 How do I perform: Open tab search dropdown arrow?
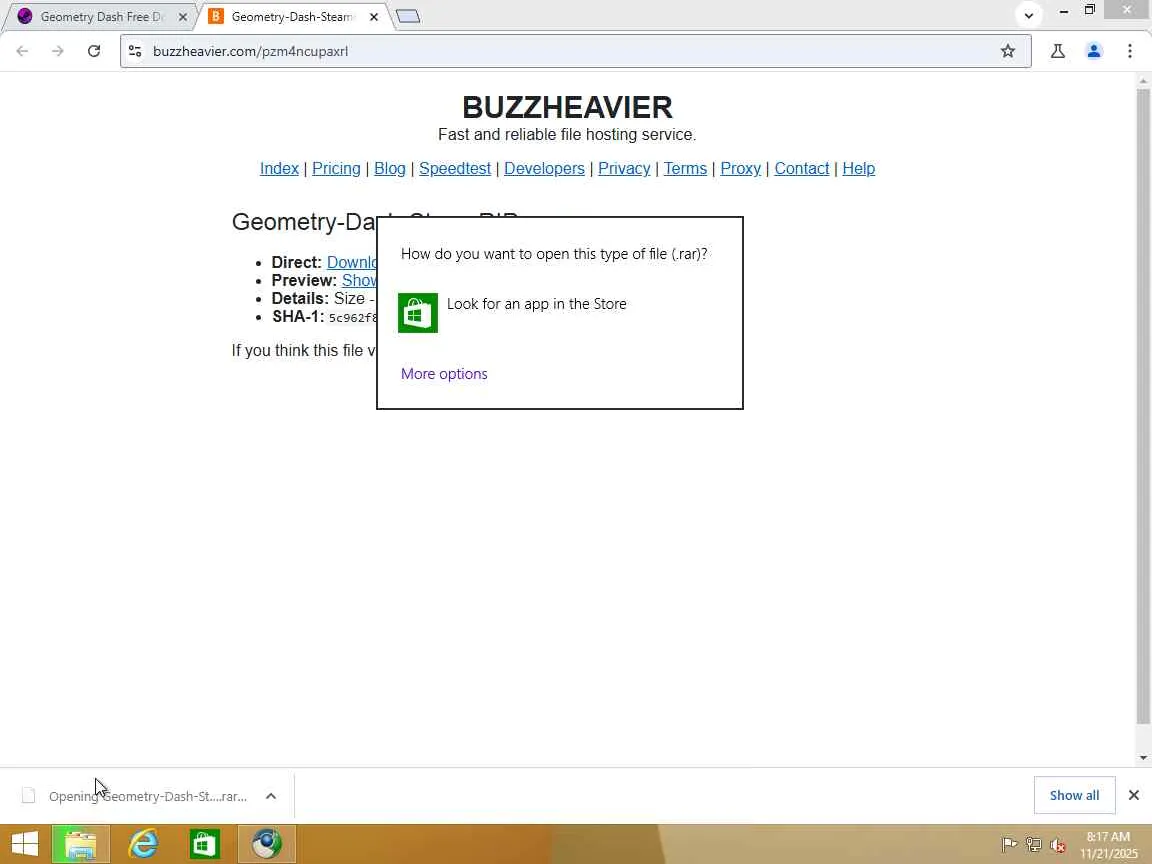point(1029,15)
